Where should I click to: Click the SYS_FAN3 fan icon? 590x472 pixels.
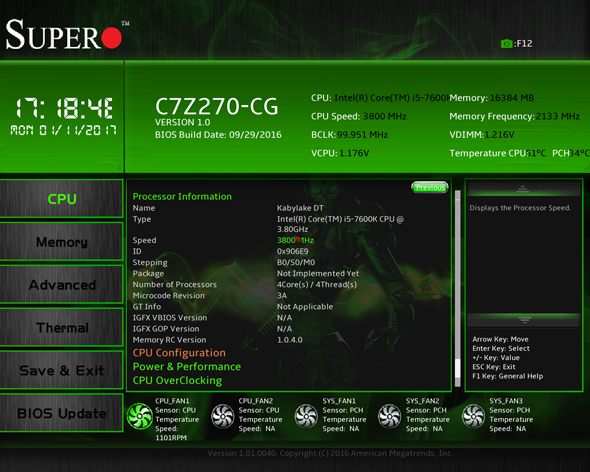473,416
